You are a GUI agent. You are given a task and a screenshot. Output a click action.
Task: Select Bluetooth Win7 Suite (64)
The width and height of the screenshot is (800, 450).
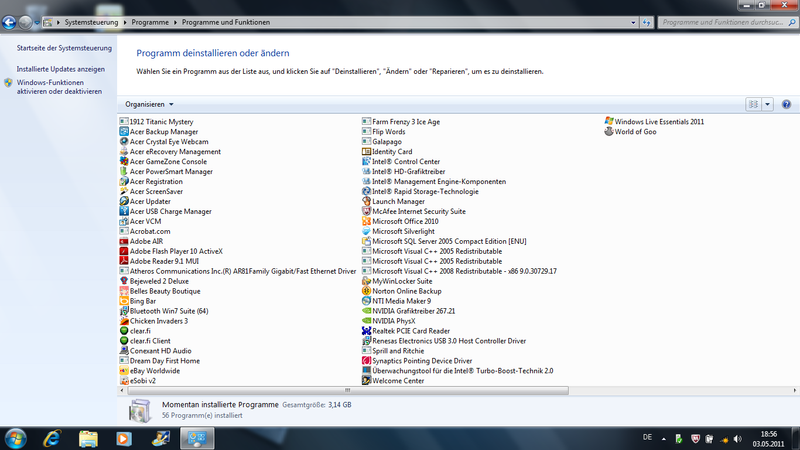[164, 311]
